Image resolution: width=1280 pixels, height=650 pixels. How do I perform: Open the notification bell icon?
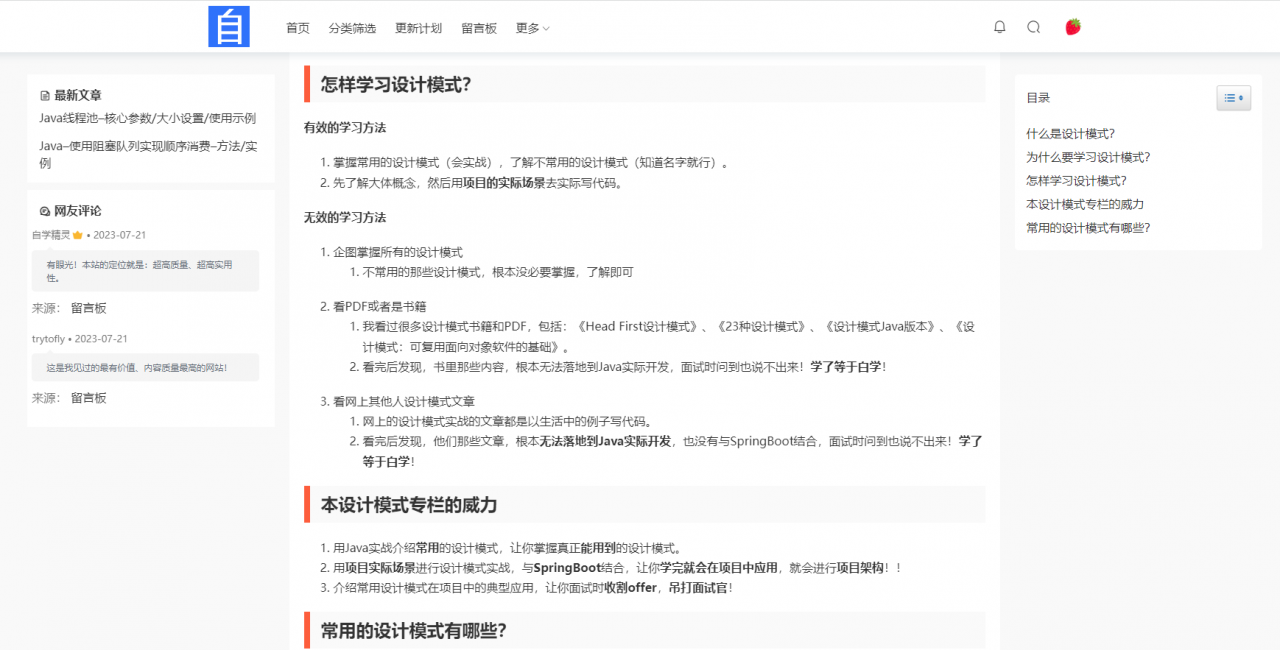[x=999, y=27]
